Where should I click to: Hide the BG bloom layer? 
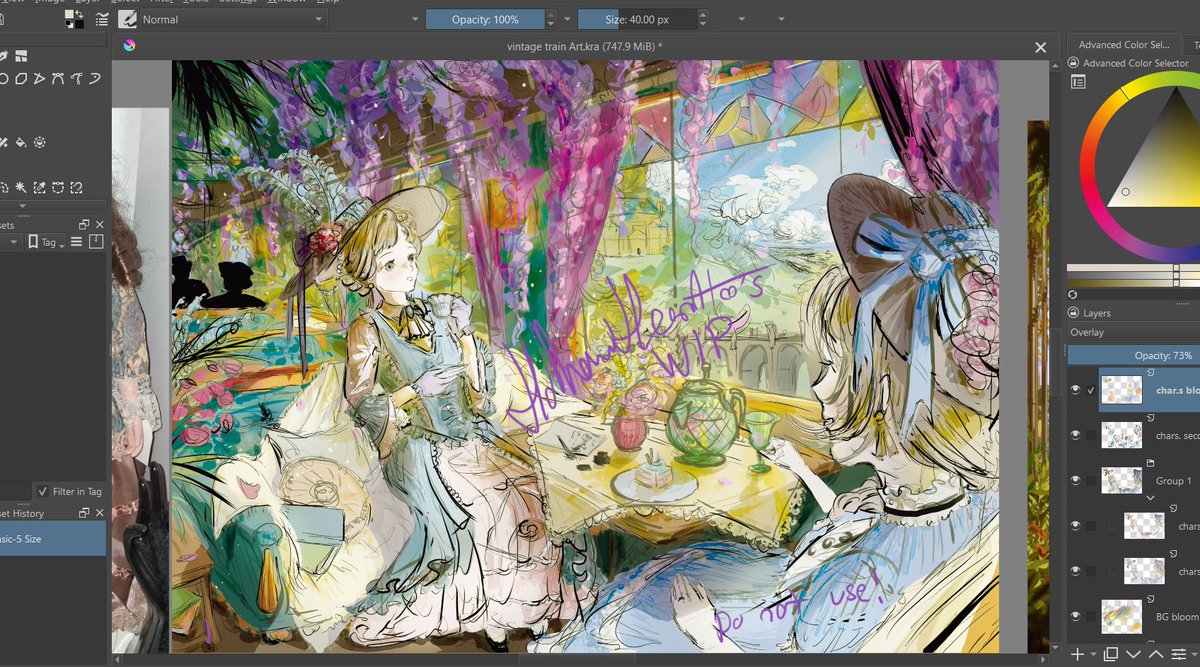(1076, 615)
